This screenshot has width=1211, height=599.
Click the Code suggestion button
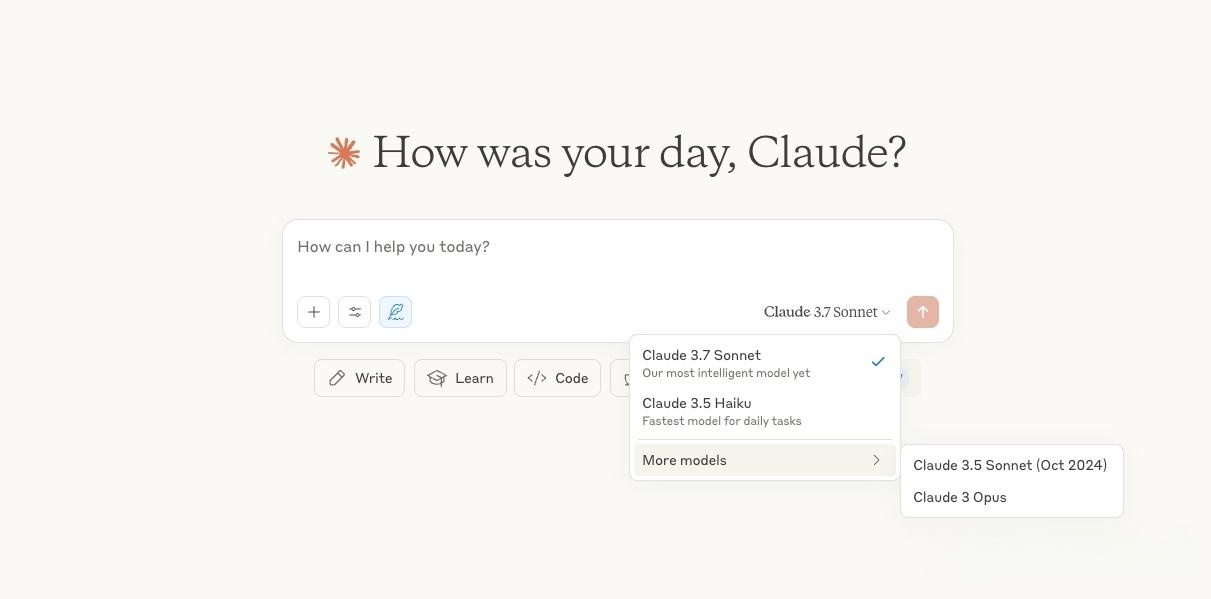pyautogui.click(x=558, y=378)
